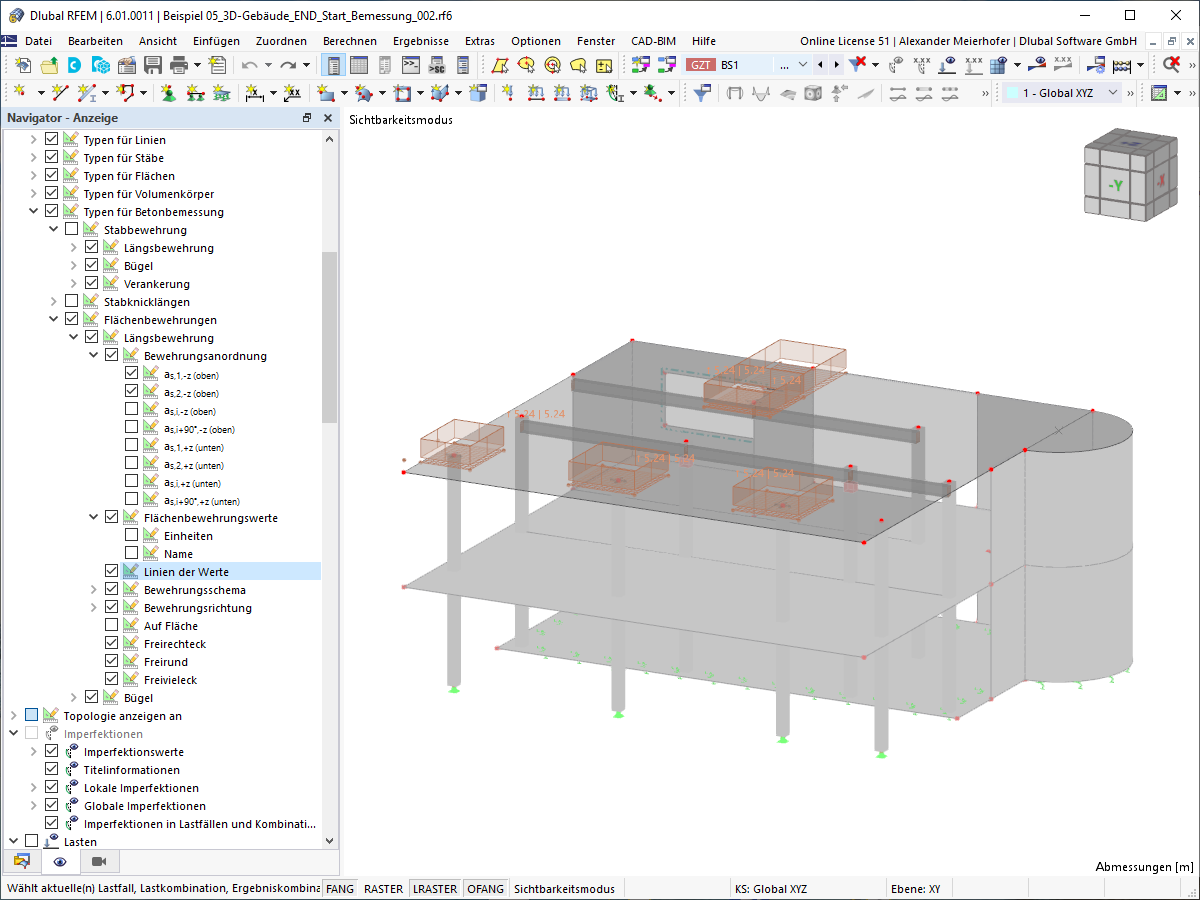Collapse the Typen für Betonbemessung node
This screenshot has width=1200, height=900.
click(33, 212)
